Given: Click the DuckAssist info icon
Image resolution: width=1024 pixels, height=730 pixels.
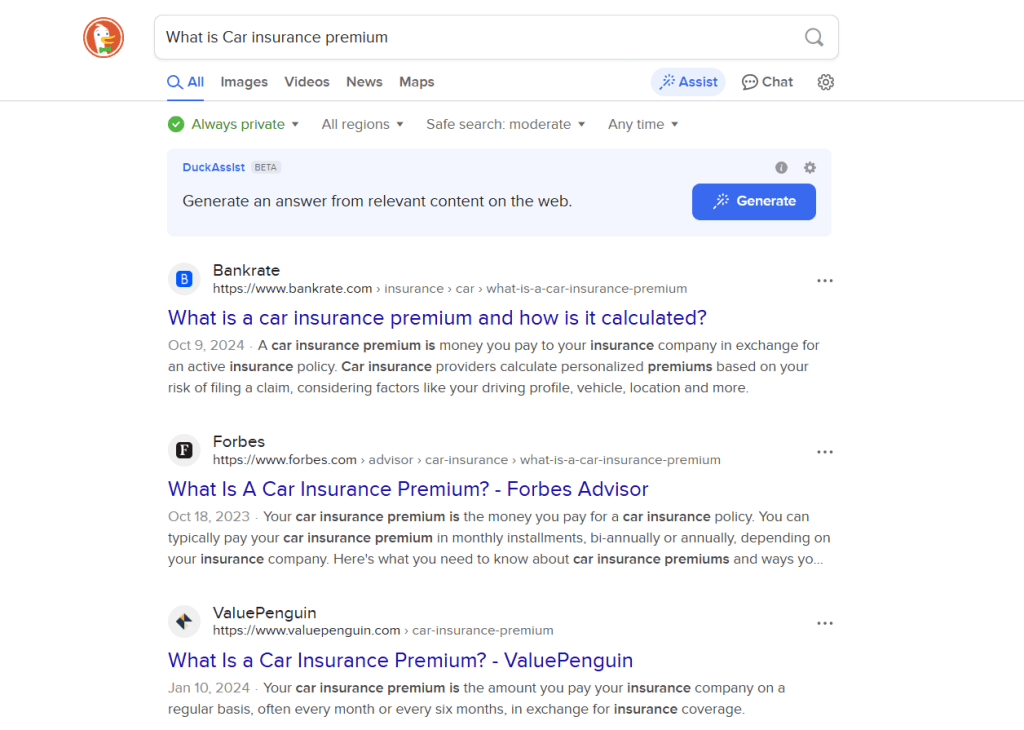Looking at the screenshot, I should [781, 167].
